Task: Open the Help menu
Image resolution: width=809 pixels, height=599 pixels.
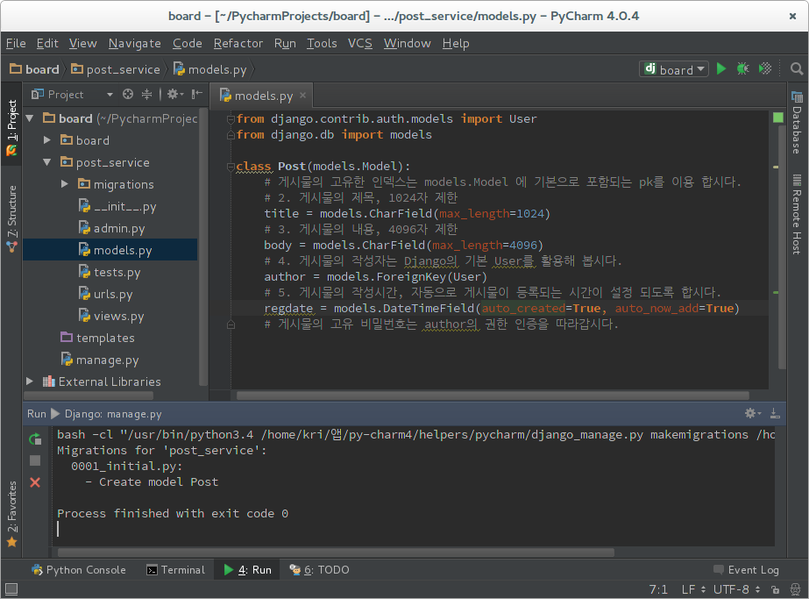Action: [x=456, y=43]
